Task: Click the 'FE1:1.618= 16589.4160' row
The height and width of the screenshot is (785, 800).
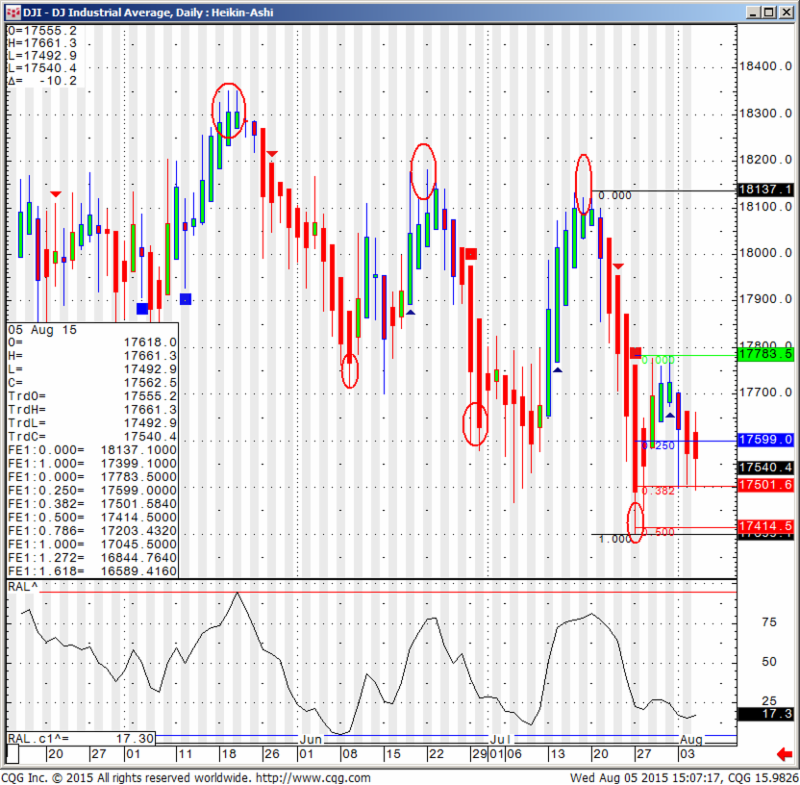Action: pos(92,571)
